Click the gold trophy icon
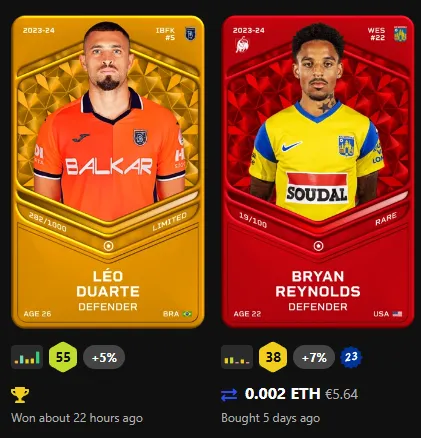This screenshot has width=421, height=438. (20, 395)
